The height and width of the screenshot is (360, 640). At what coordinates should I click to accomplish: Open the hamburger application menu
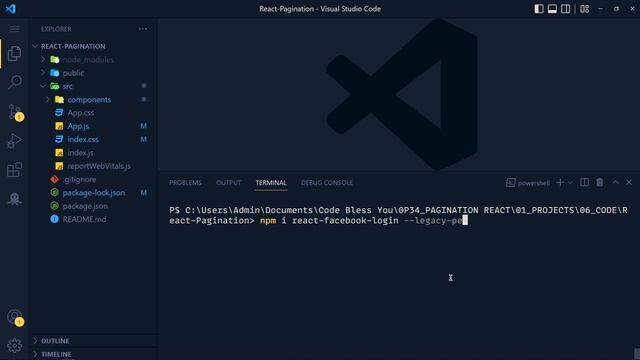(14, 29)
